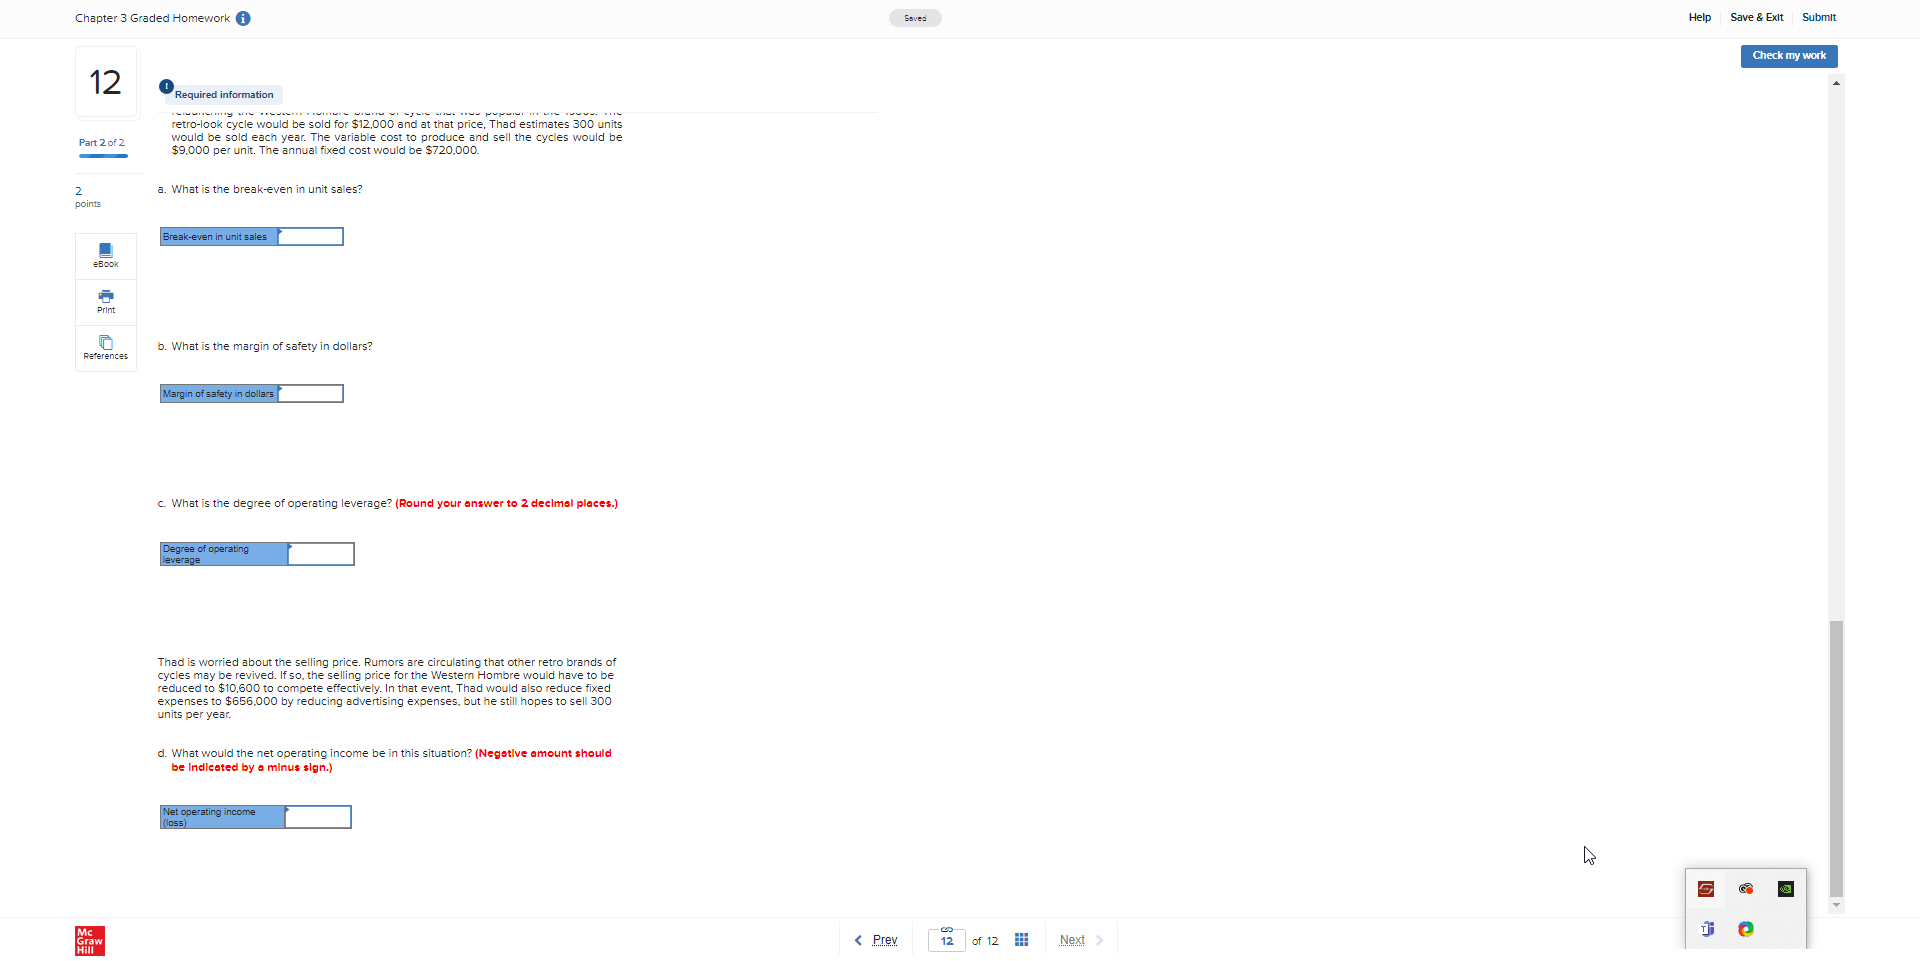This screenshot has width=1920, height=961.
Task: Click Save & Exit
Action: pos(1757,17)
